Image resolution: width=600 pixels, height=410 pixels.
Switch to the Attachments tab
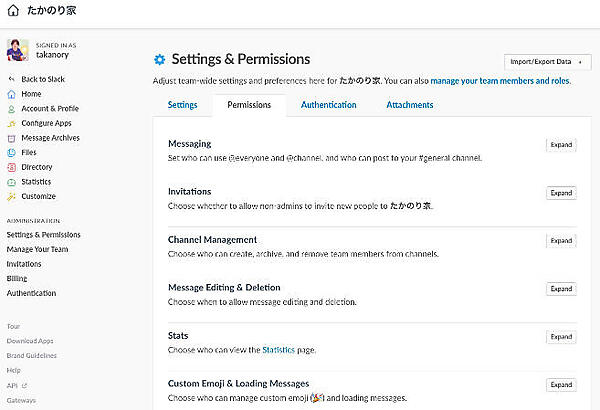point(409,105)
